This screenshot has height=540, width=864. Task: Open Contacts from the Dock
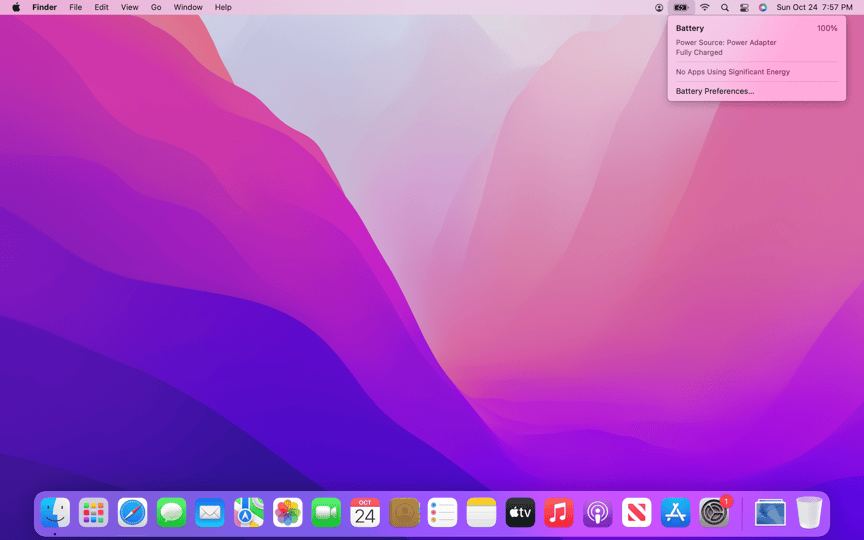coord(404,513)
